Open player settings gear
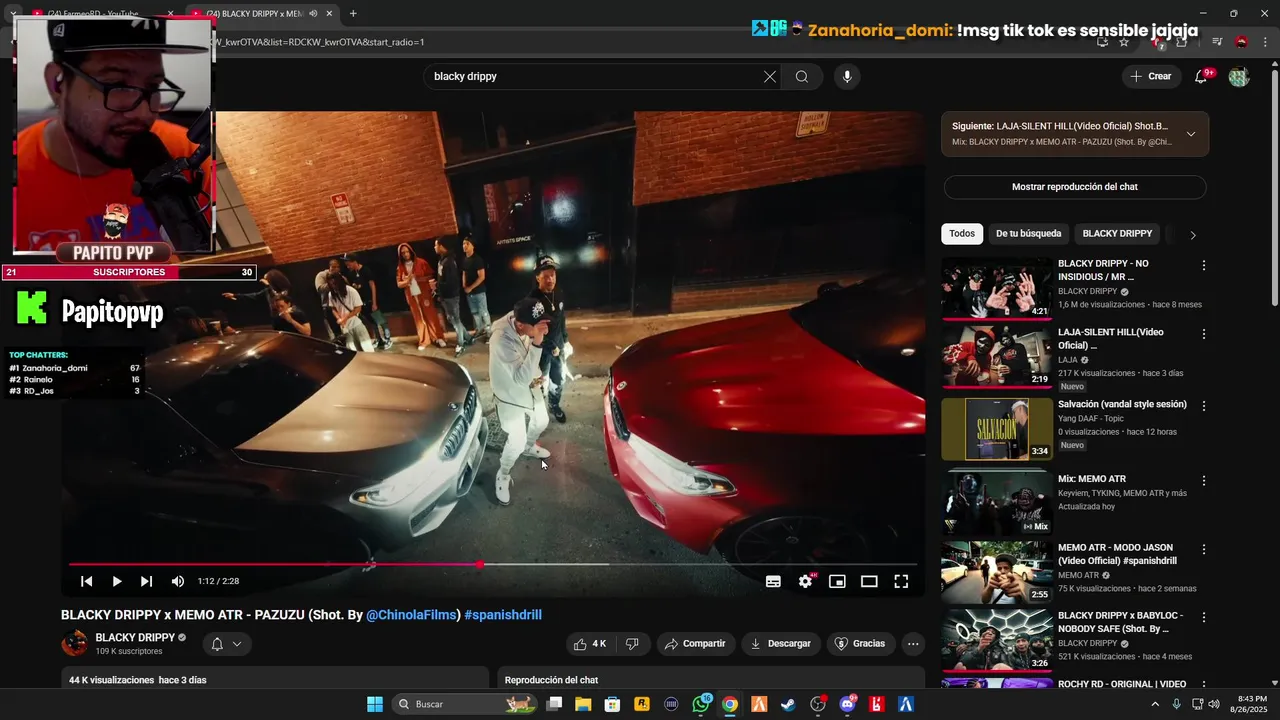1280x720 pixels. [x=805, y=581]
